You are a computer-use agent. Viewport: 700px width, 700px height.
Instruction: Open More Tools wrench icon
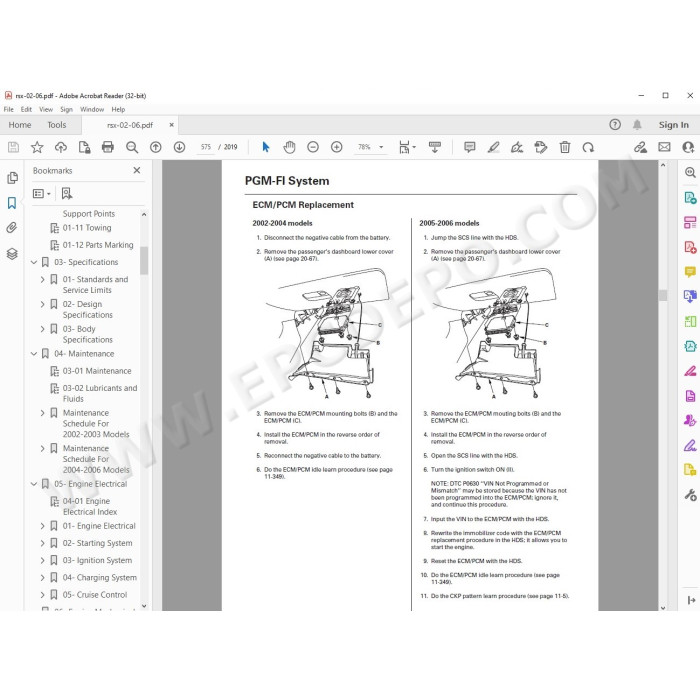690,495
